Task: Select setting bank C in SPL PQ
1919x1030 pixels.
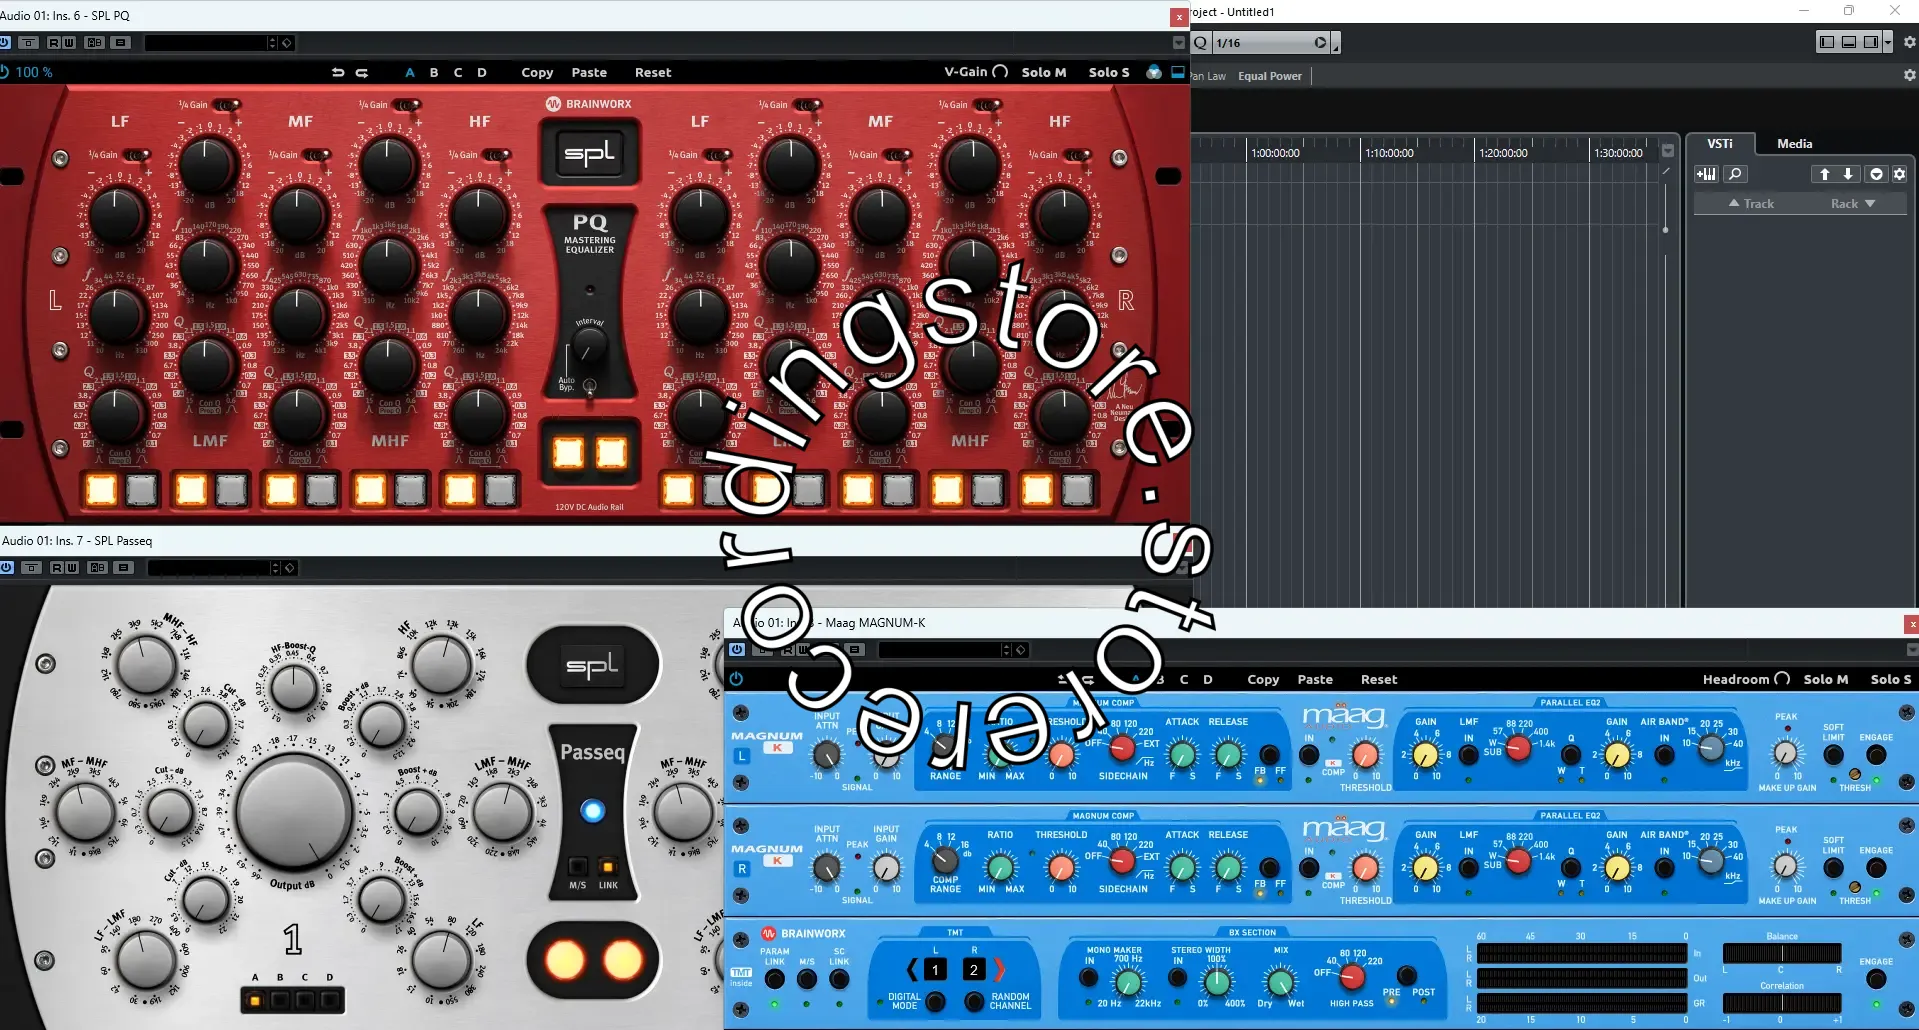Action: click(458, 73)
